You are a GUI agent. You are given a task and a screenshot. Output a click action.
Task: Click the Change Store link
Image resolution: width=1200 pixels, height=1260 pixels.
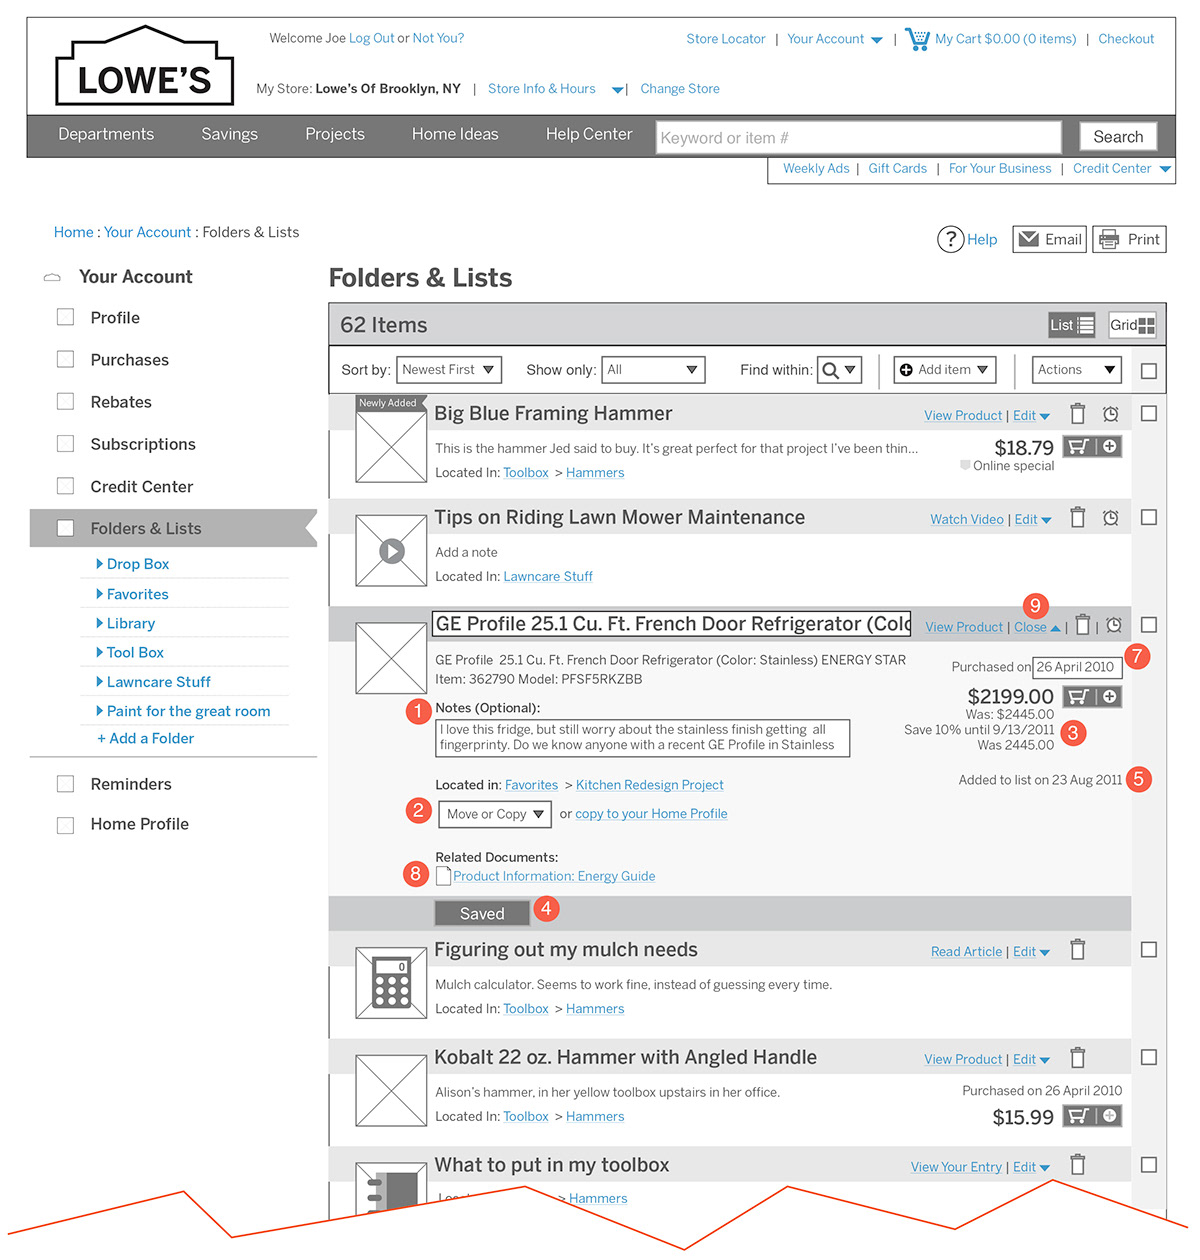680,89
